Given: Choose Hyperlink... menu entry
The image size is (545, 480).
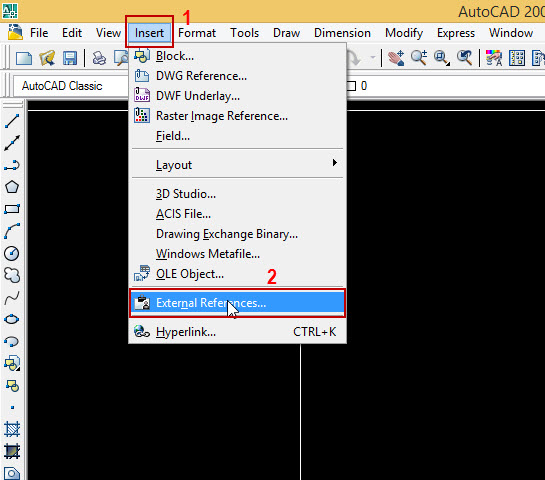Looking at the screenshot, I should pyautogui.click(x=237, y=332).
